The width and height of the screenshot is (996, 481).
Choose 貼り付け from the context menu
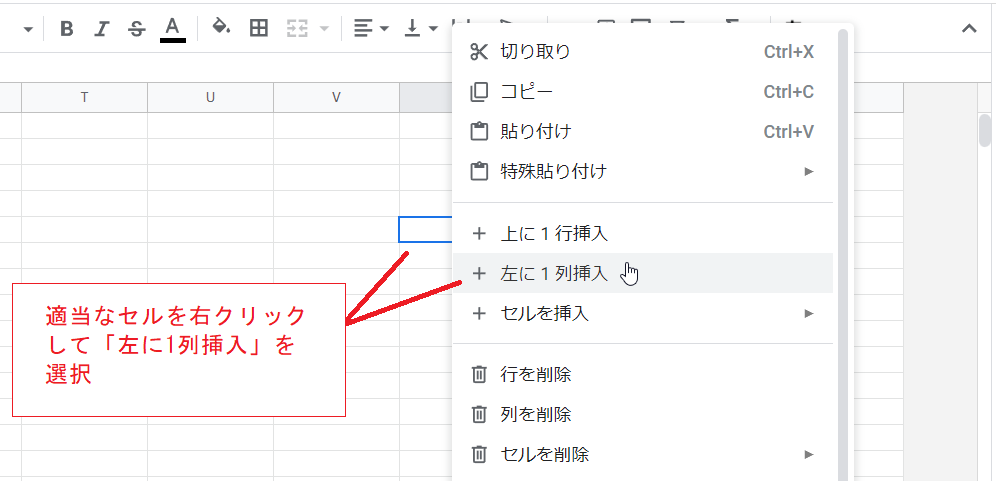click(x=643, y=132)
